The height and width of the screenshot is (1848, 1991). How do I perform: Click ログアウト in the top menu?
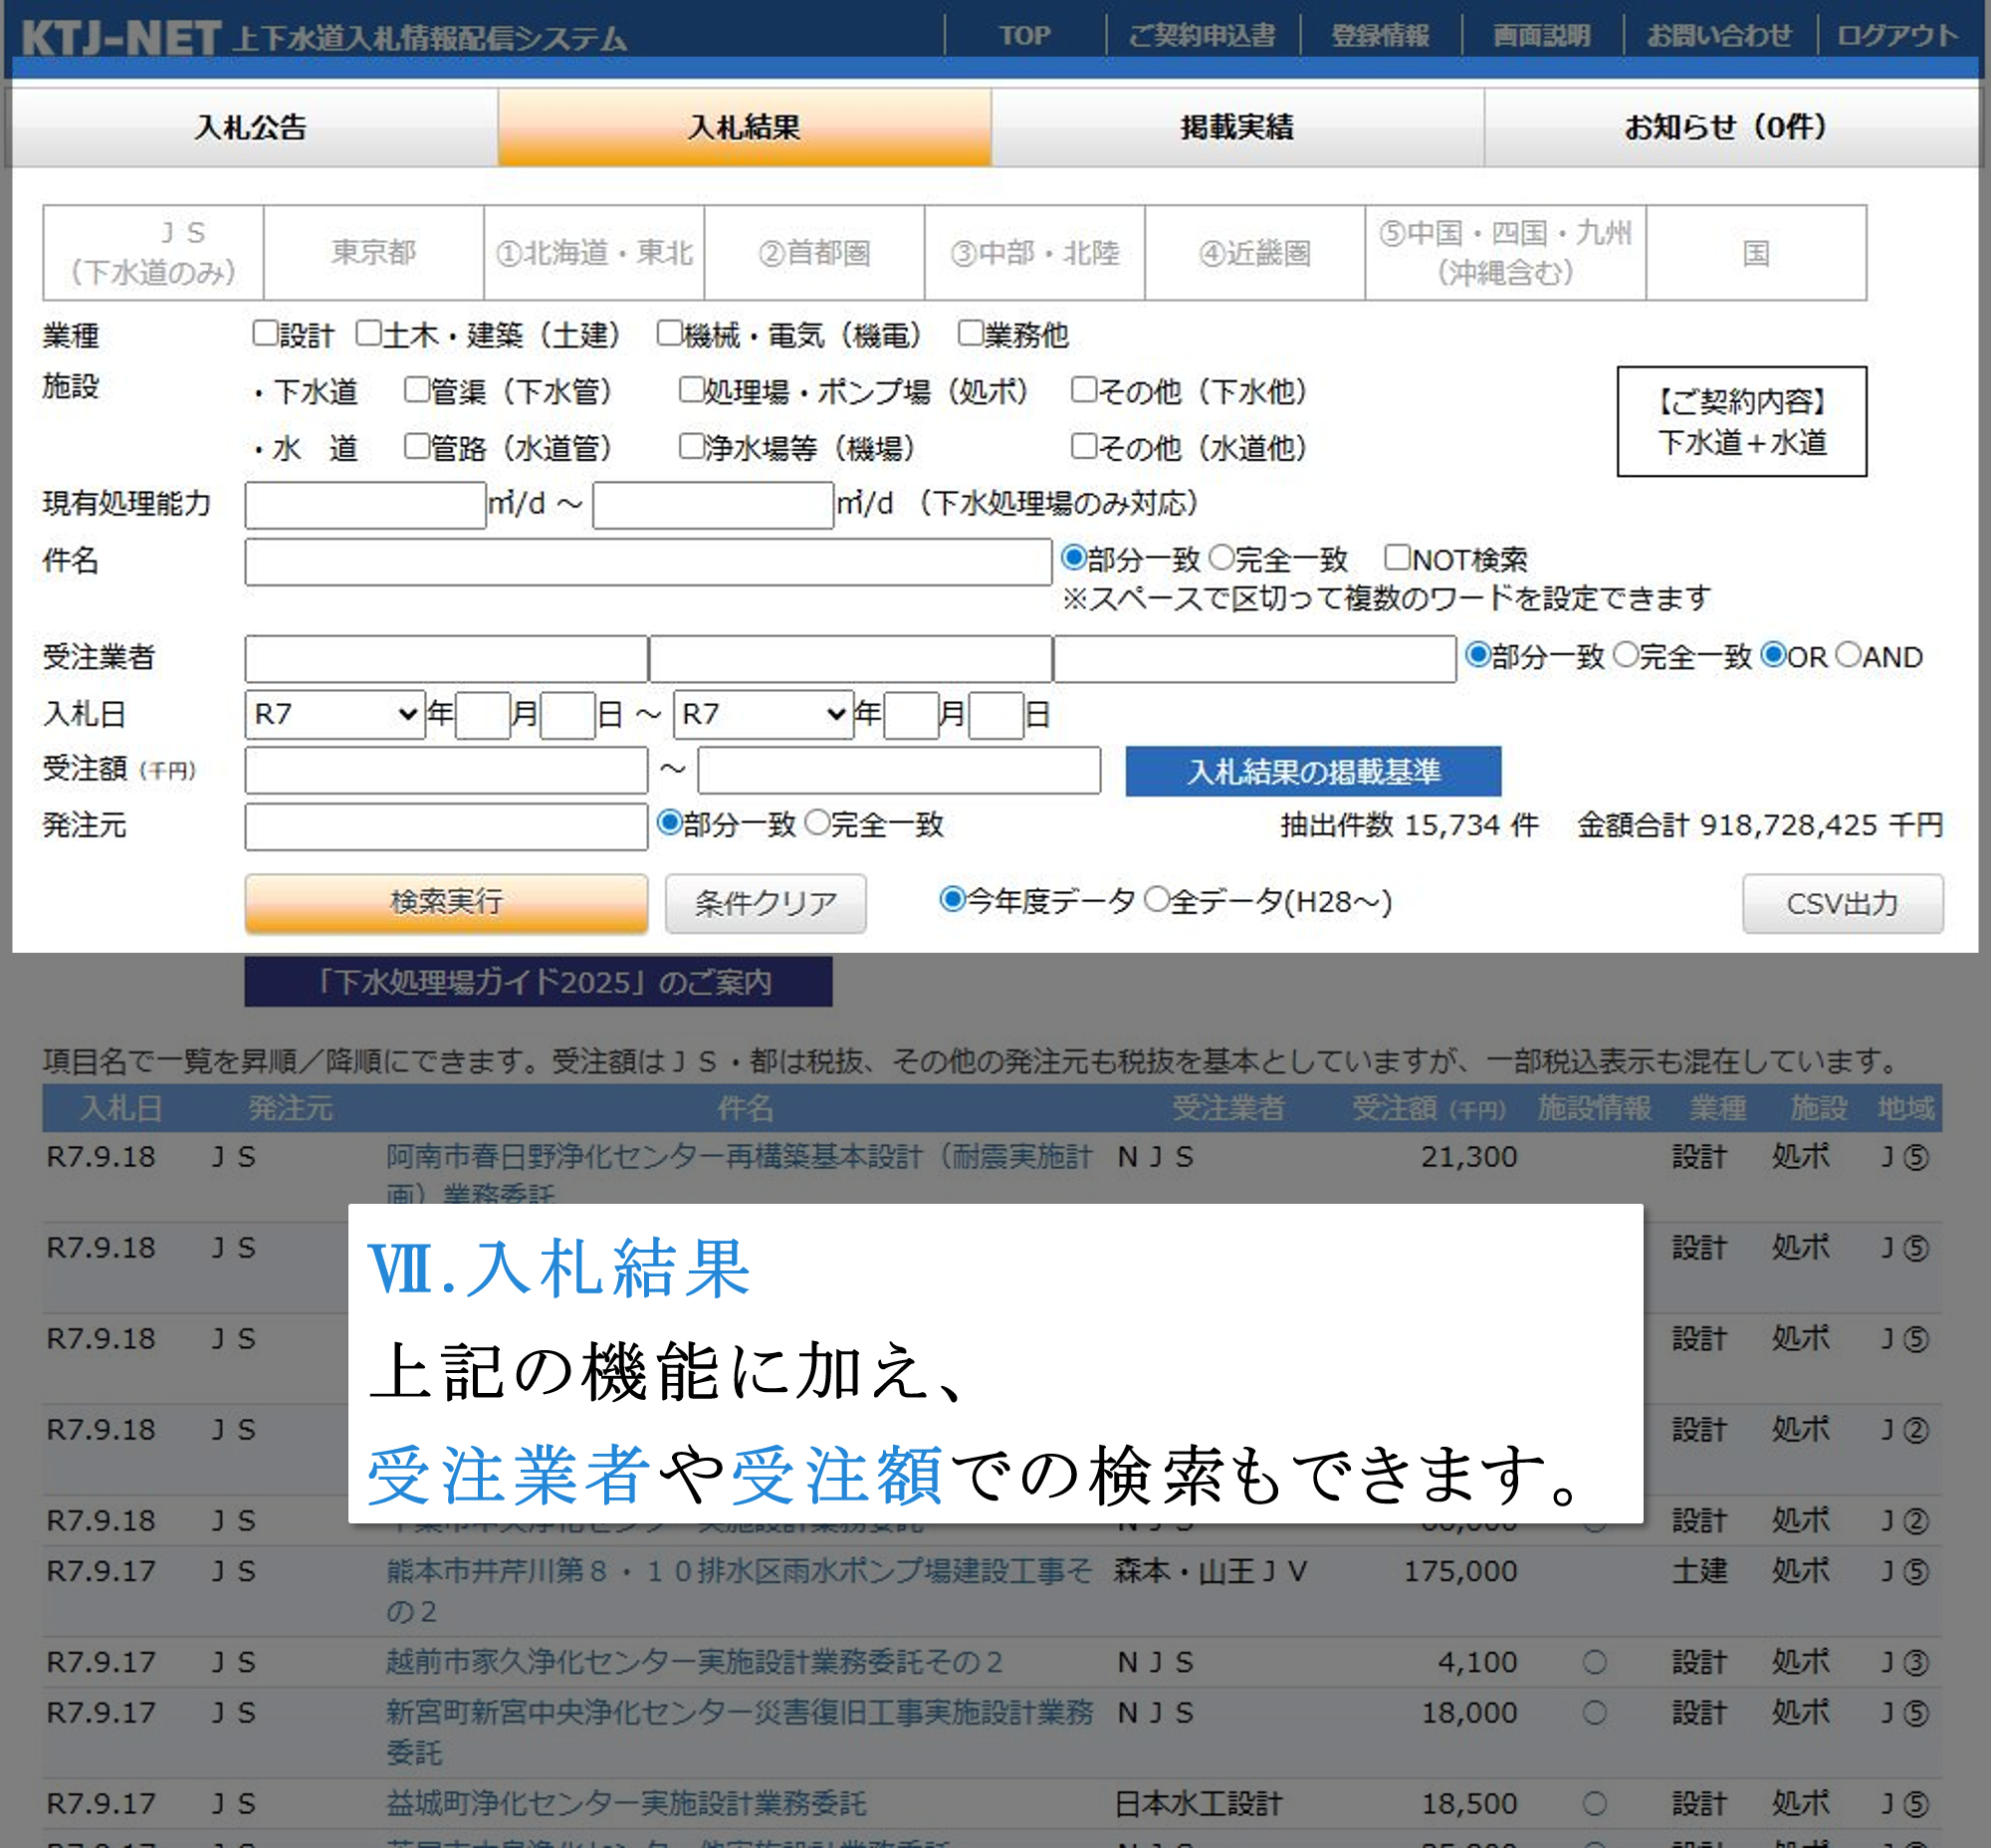[x=1896, y=36]
